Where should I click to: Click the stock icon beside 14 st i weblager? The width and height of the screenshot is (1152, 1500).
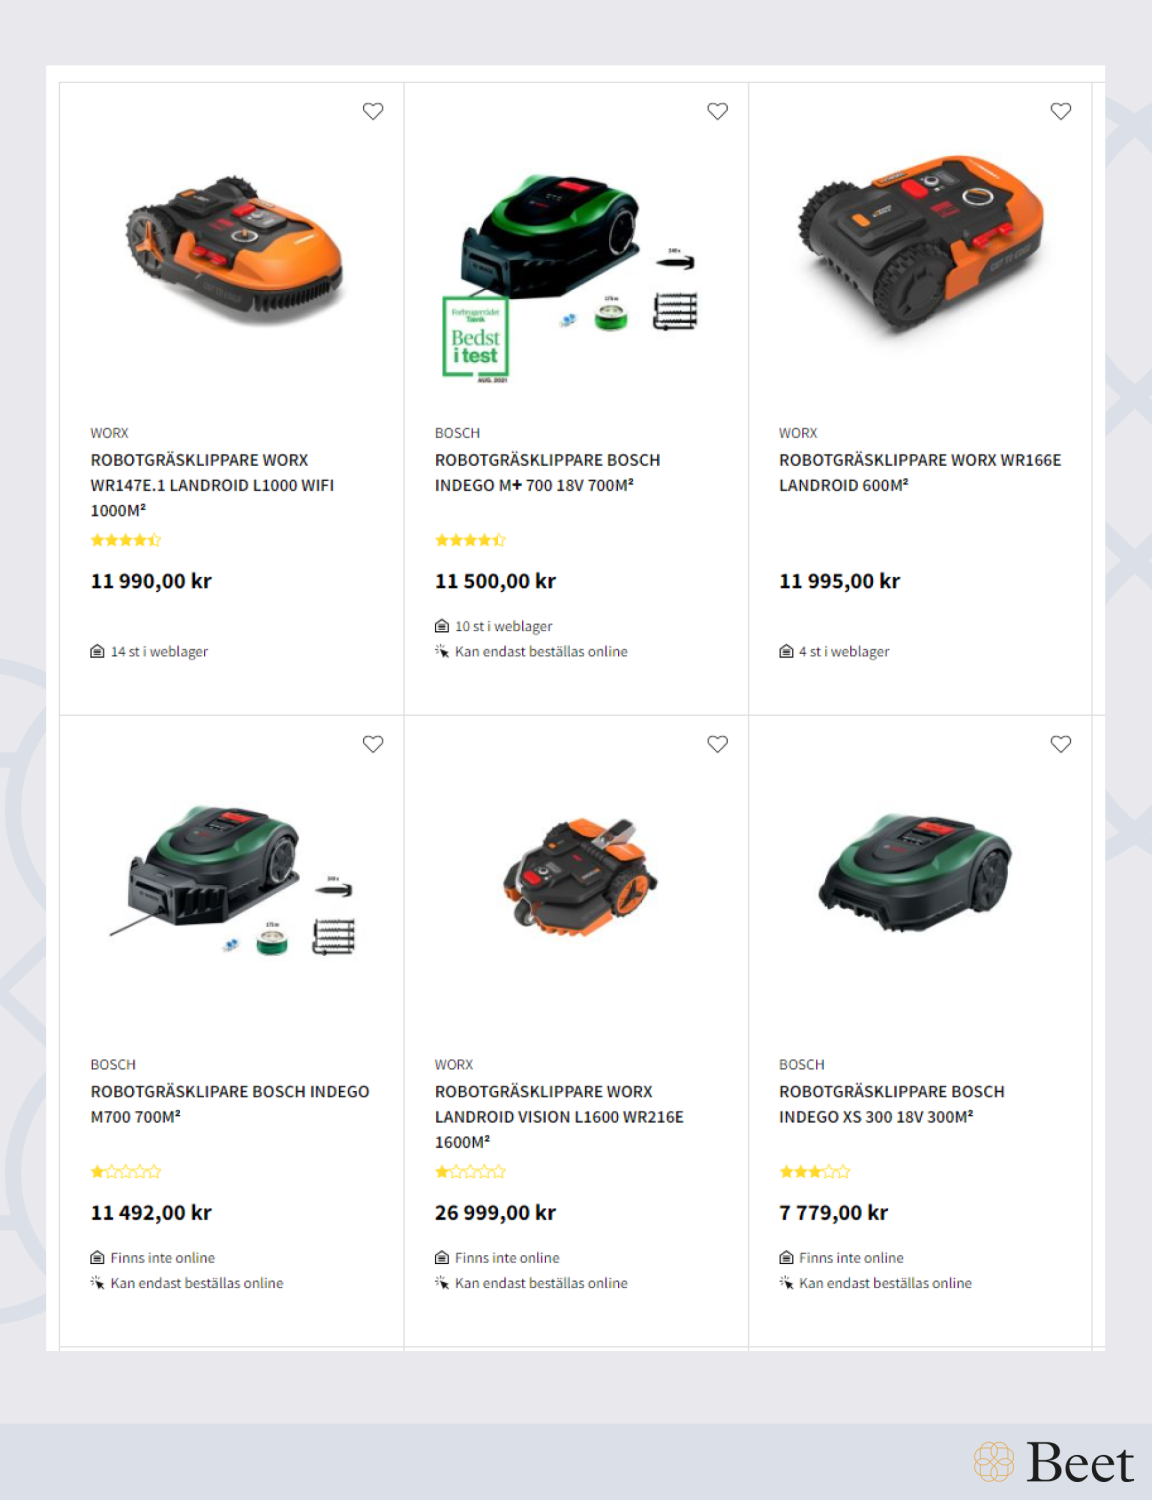pyautogui.click(x=97, y=652)
